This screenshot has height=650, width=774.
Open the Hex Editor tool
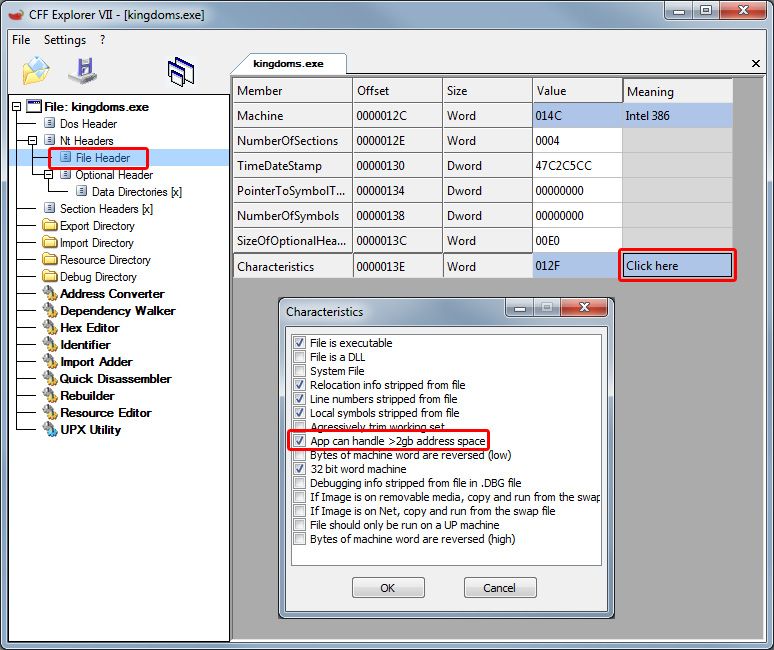pyautogui.click(x=89, y=328)
